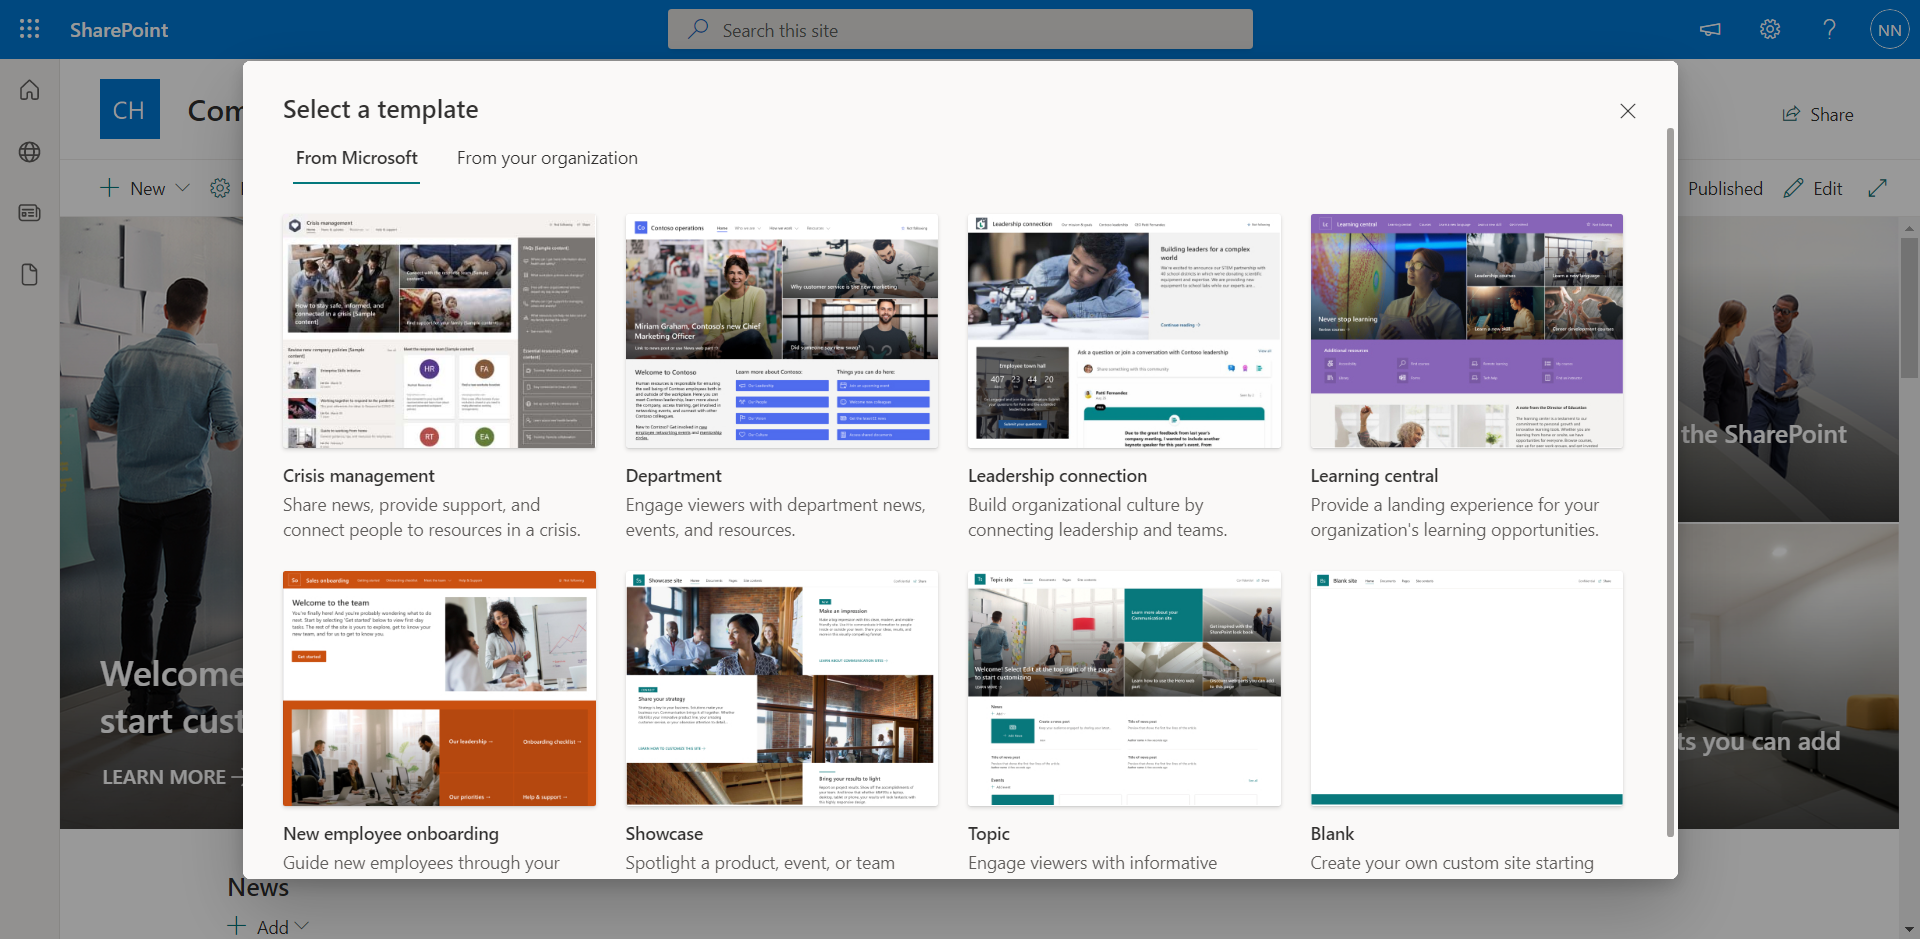Click the Blank title text
The height and width of the screenshot is (939, 1920).
(1332, 834)
